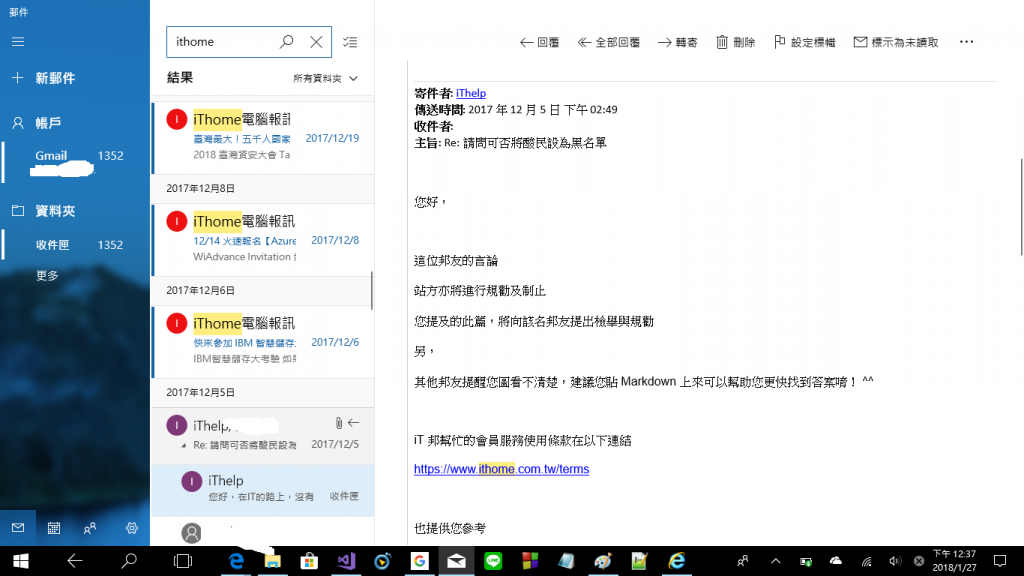The width and height of the screenshot is (1024, 576).
Task: Click the iThelp sender link
Action: click(471, 93)
